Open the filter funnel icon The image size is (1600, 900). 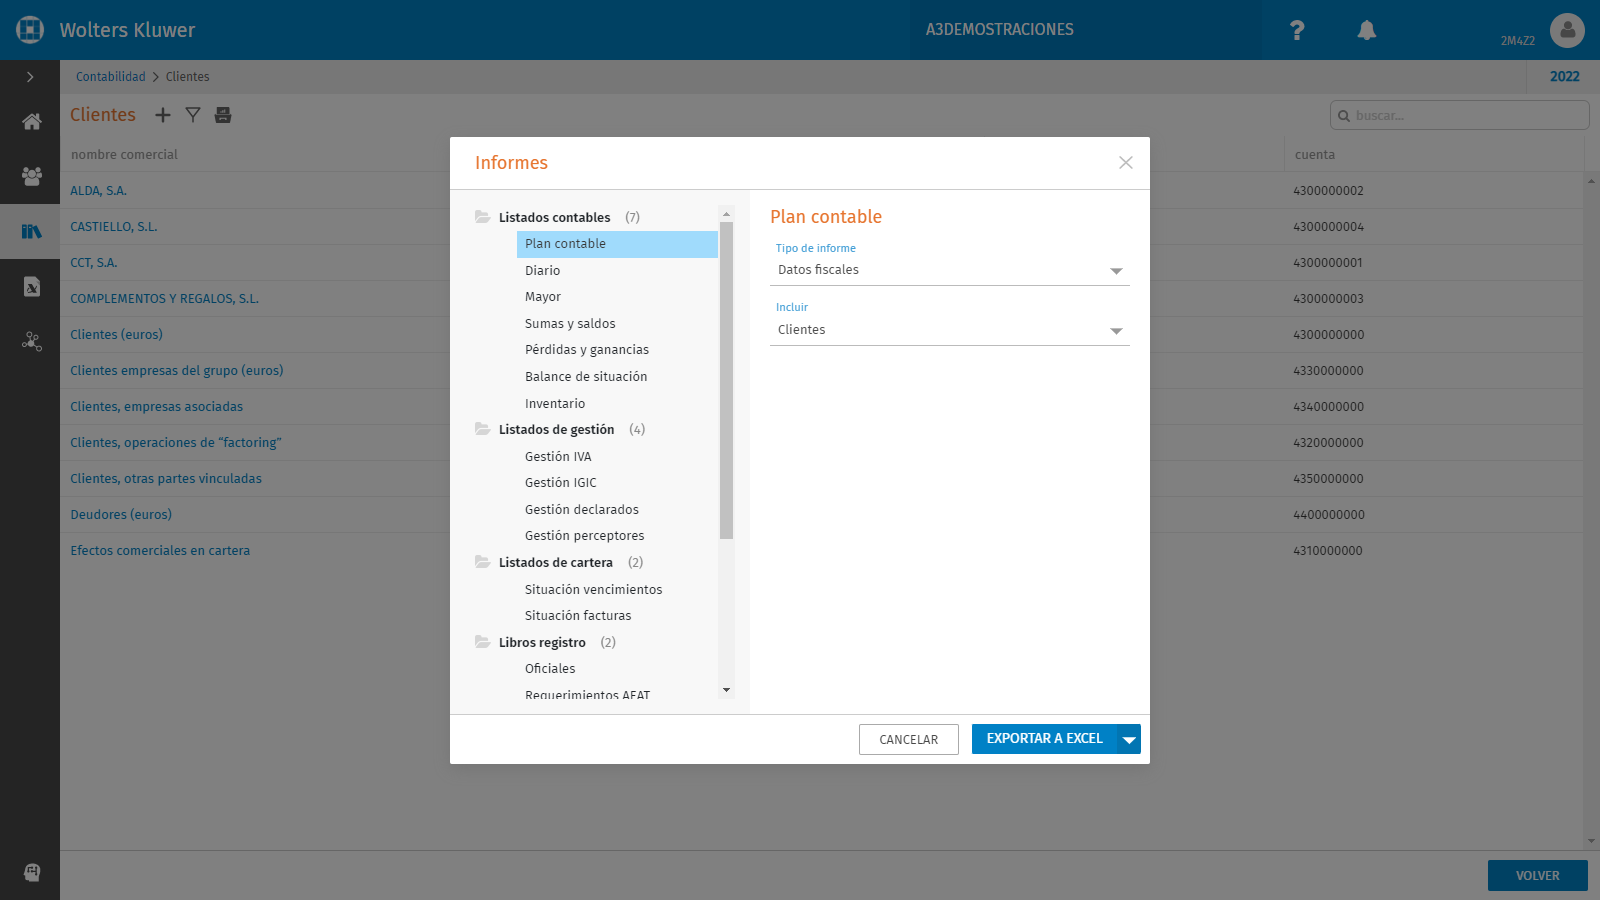(193, 115)
